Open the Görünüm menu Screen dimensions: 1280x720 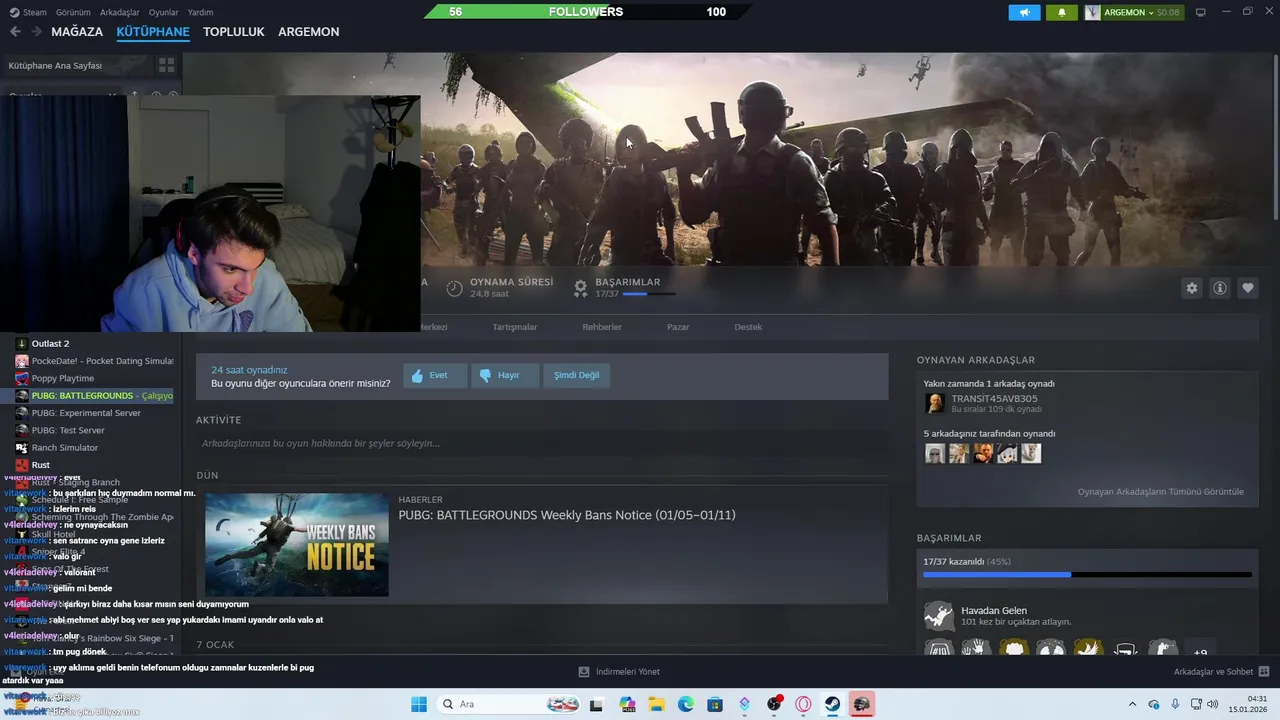pos(73,12)
